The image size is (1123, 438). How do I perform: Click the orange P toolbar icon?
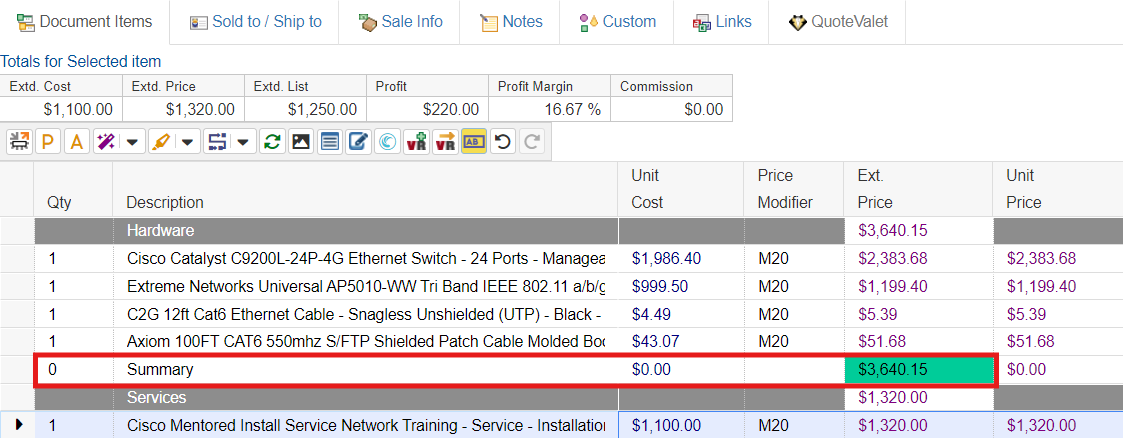47,142
